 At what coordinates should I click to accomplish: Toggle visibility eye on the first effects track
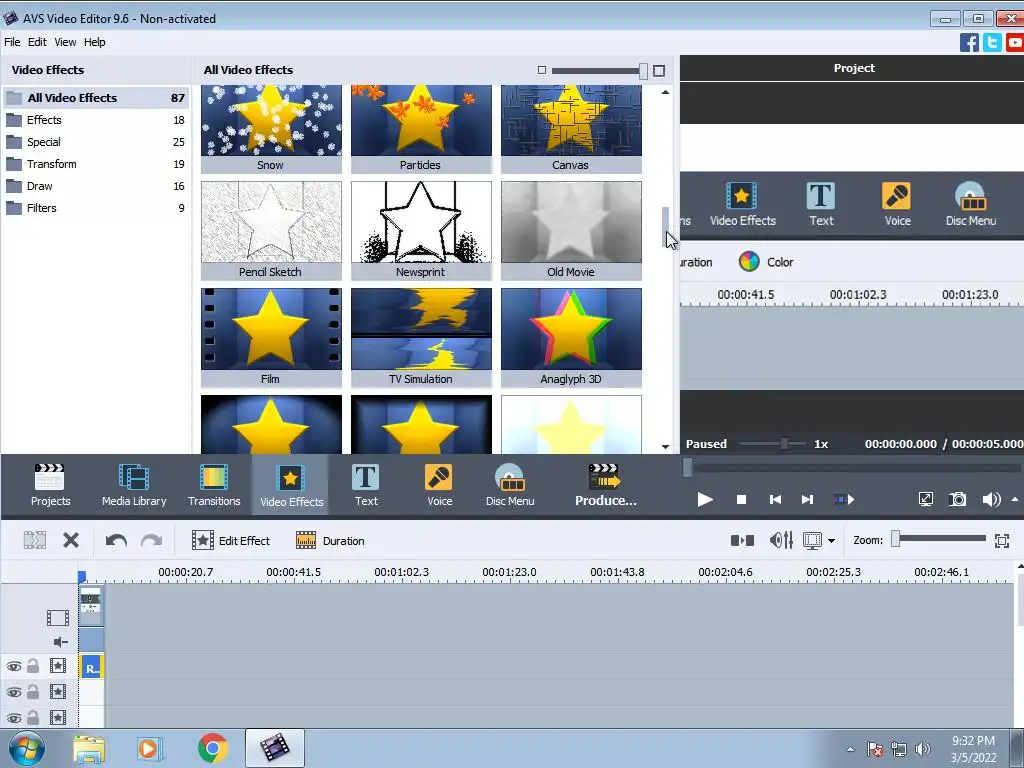coord(14,667)
